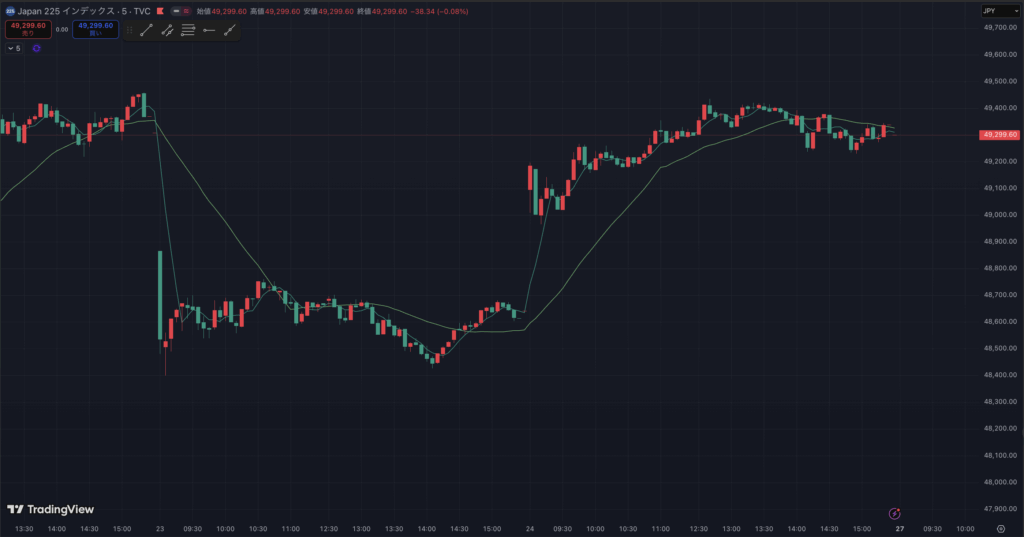Select the trend line drawing tool
Screen dimensions: 1024x537
pyautogui.click(x=146, y=30)
